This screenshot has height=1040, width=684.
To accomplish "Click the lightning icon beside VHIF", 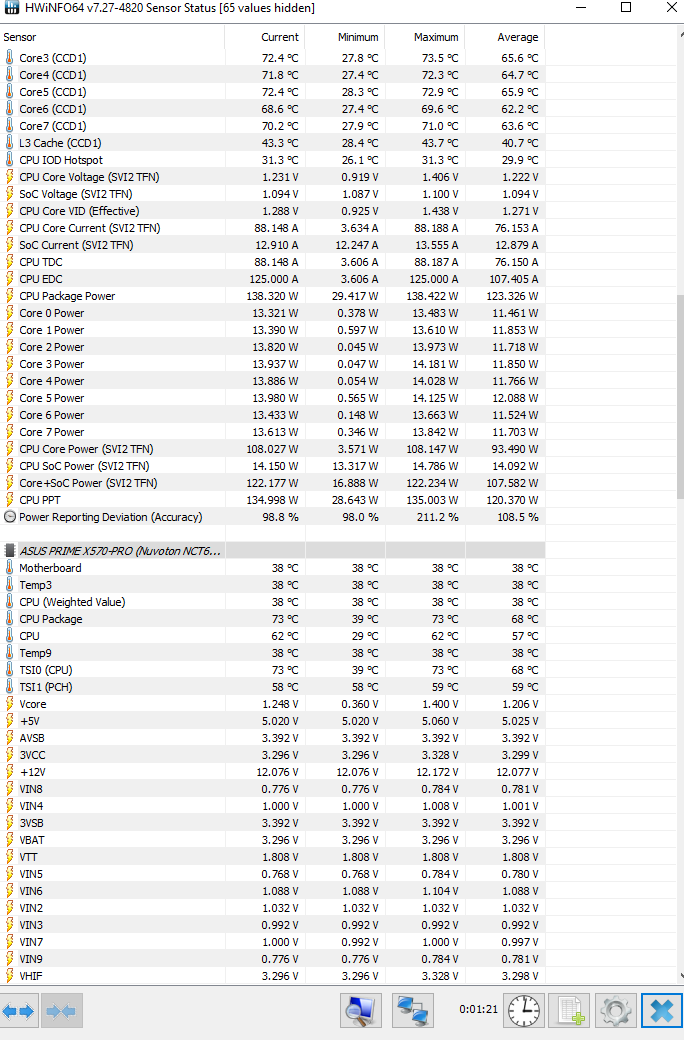I will tap(9, 976).
